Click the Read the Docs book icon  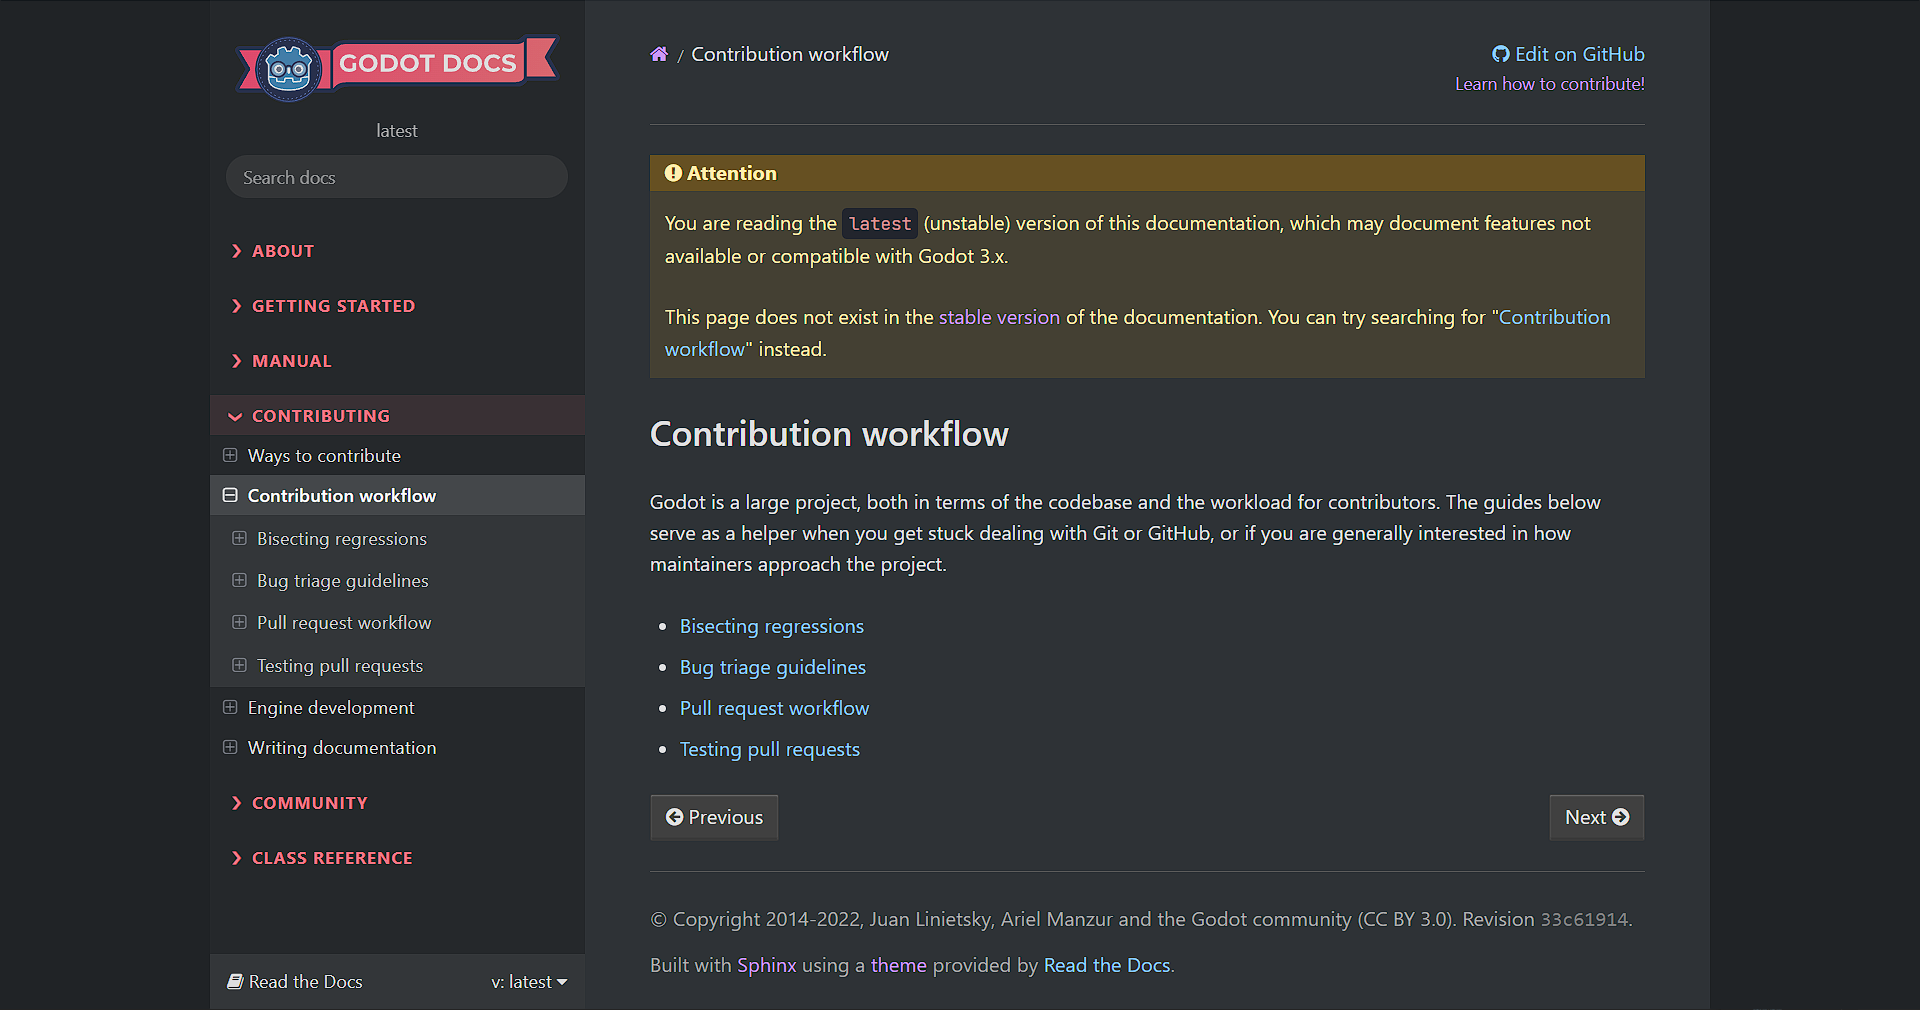pyautogui.click(x=236, y=982)
